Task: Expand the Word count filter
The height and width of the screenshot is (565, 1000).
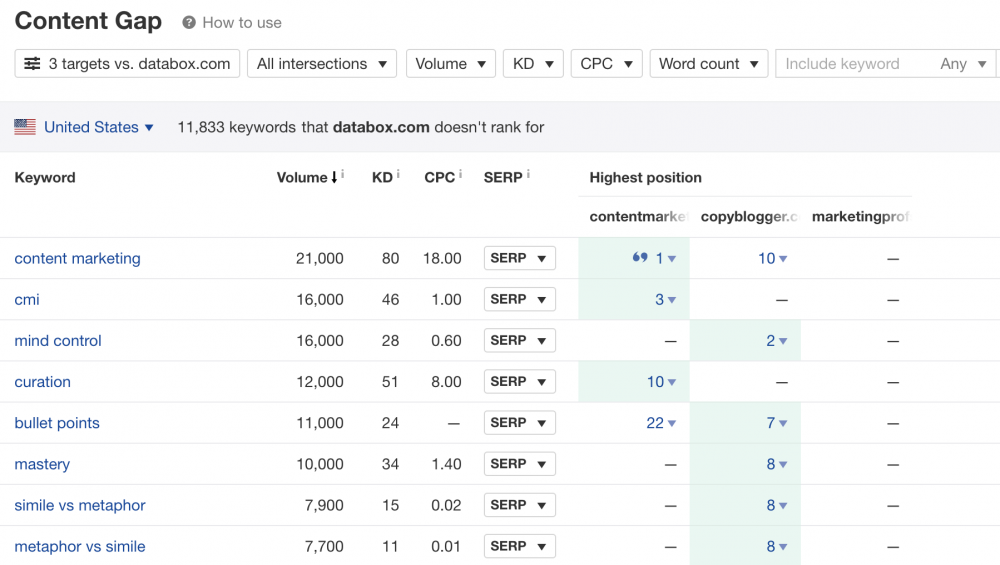Action: click(x=709, y=64)
